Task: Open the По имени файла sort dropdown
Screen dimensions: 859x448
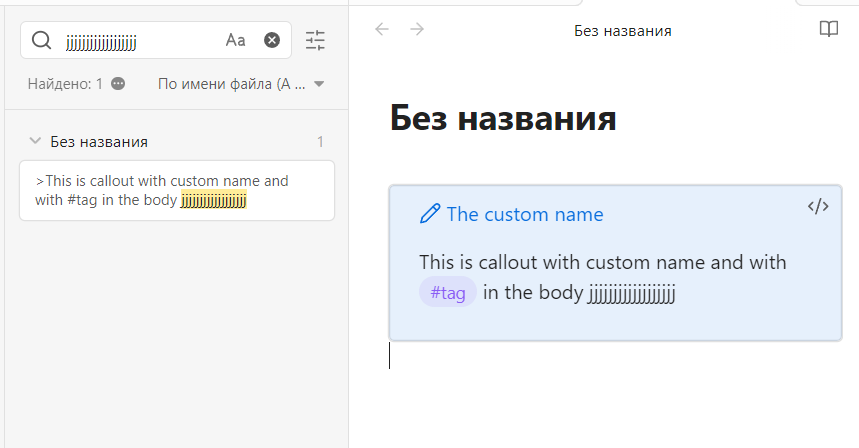Action: 241,84
